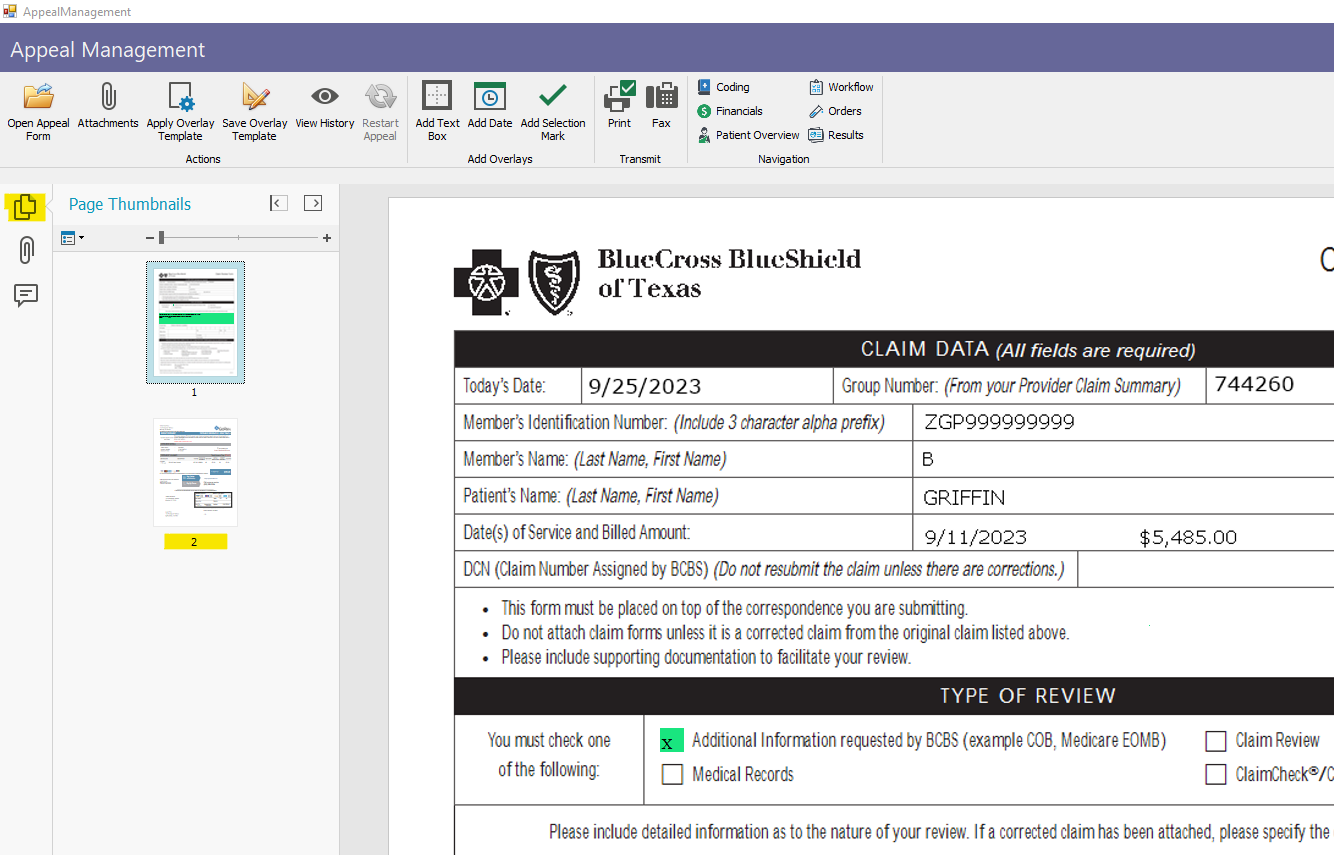
Task: Adjust the thumbnail zoom slider
Action: click(x=161, y=238)
